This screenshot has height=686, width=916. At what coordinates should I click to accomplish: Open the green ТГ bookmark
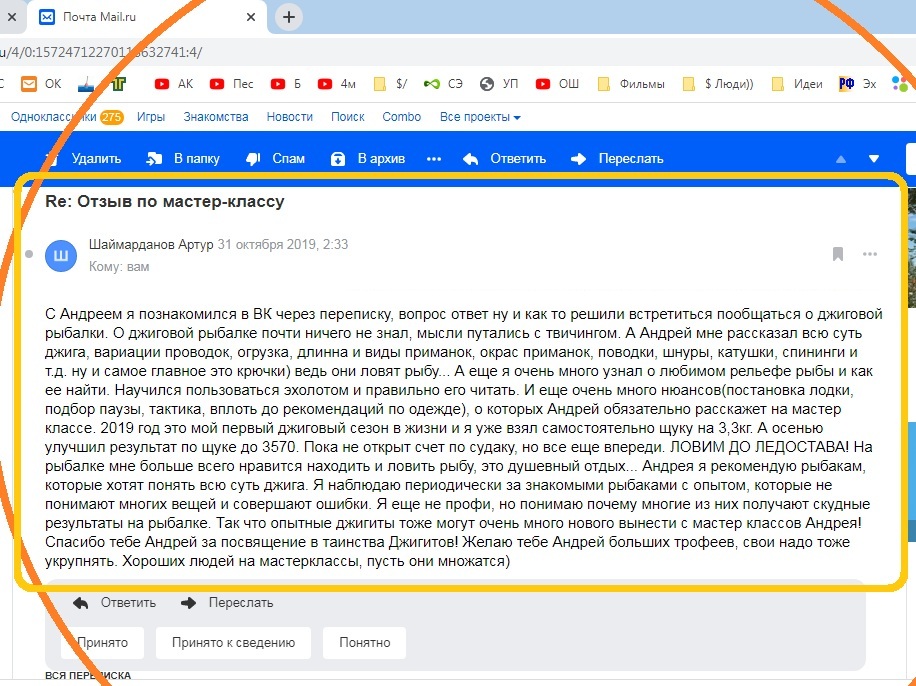click(x=119, y=85)
